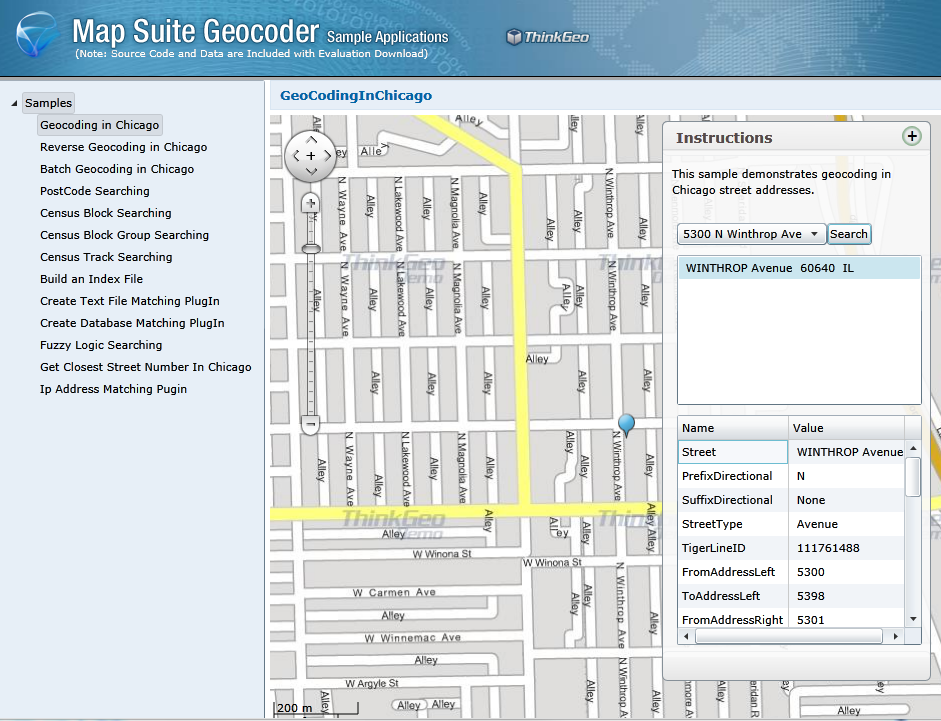Open Census Block Group Searching sample
The image size is (941, 721).
124,235
